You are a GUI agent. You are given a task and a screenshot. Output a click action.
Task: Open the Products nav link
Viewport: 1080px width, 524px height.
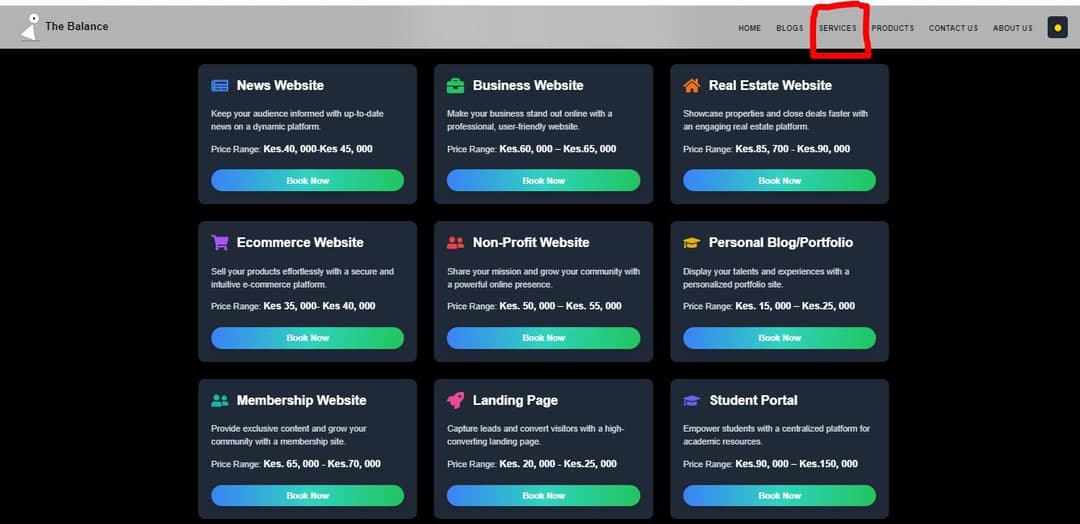[x=892, y=28]
